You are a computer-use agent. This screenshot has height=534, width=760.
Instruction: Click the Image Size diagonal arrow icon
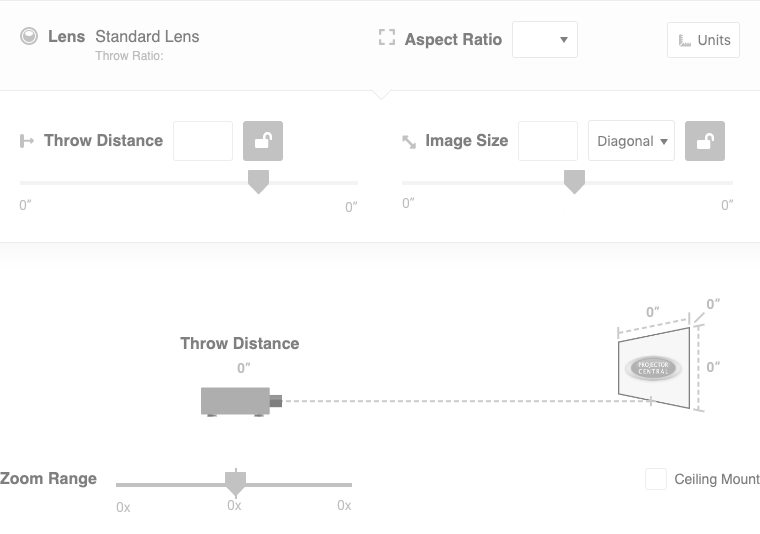pos(409,142)
